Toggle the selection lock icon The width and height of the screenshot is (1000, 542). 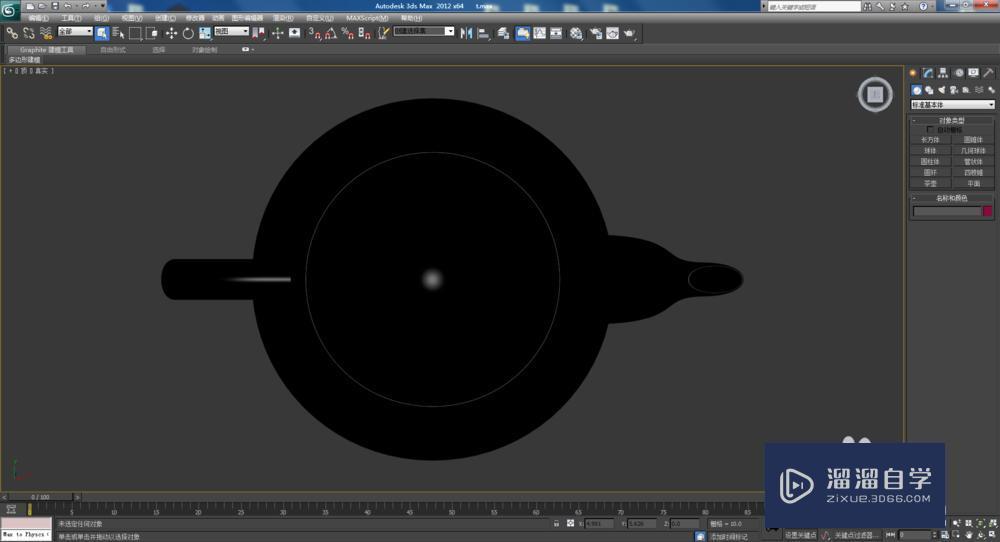click(x=557, y=523)
